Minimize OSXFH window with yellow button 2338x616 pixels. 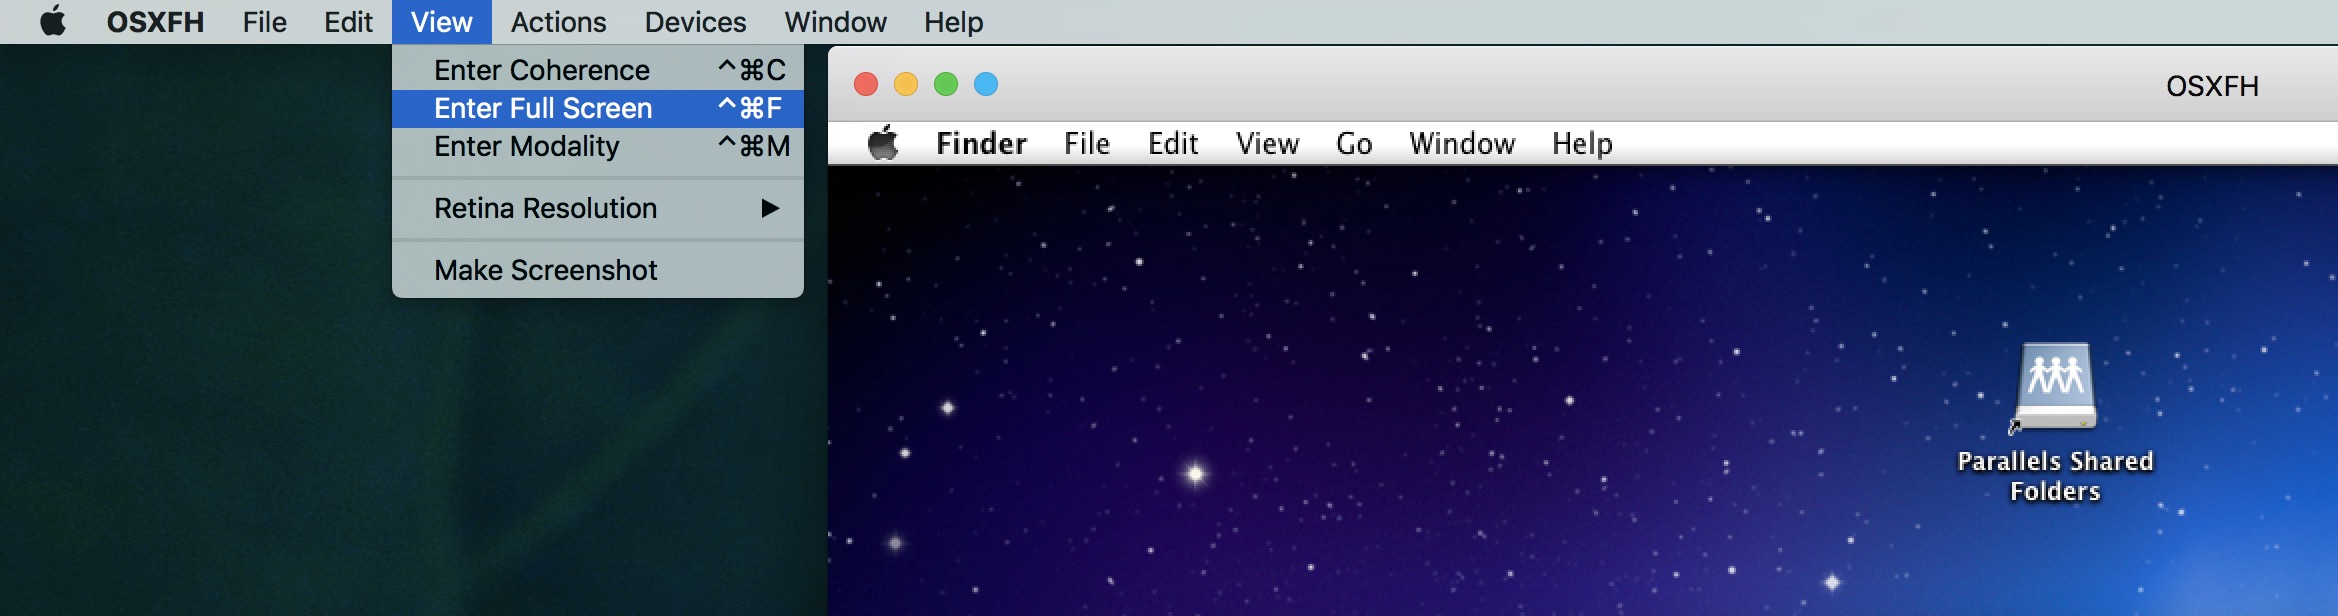906,84
